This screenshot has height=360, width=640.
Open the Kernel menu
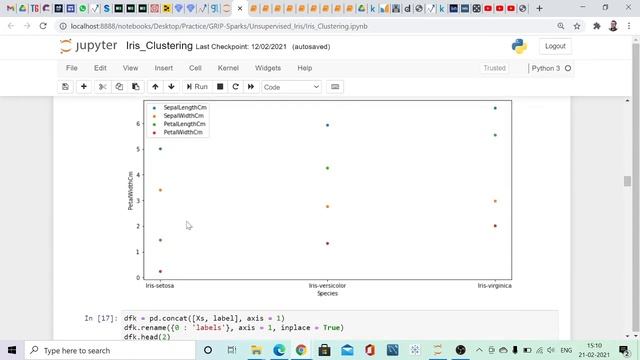[228, 68]
